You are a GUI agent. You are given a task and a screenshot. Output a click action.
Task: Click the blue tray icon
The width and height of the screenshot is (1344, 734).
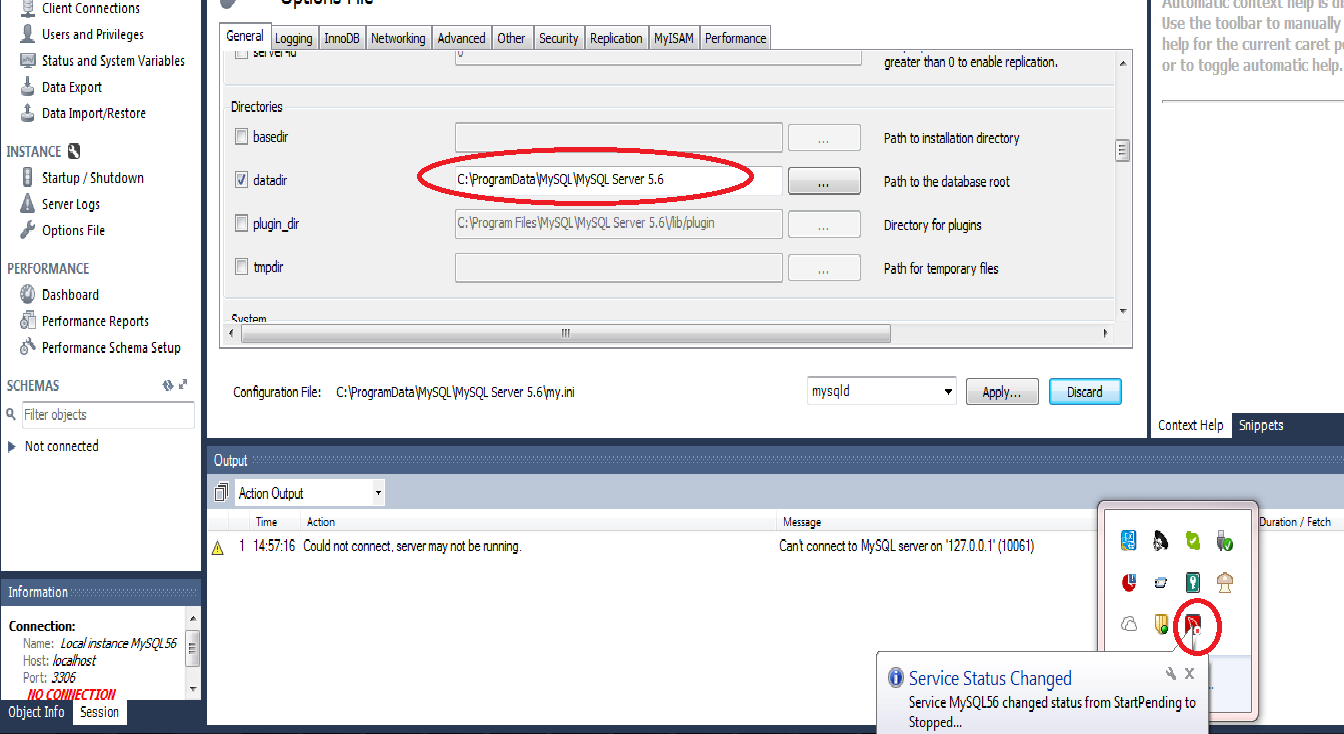click(x=1129, y=541)
